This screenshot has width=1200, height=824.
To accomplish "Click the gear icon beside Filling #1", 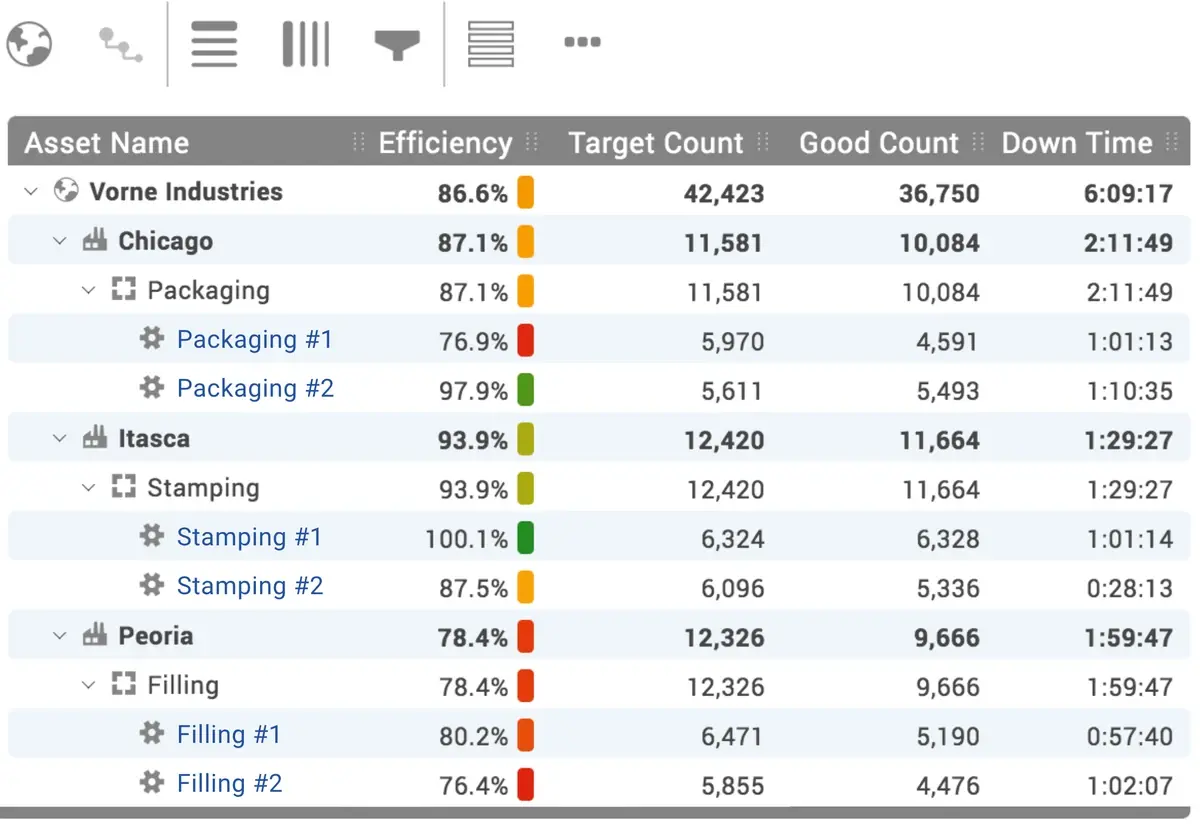I will pyautogui.click(x=152, y=733).
